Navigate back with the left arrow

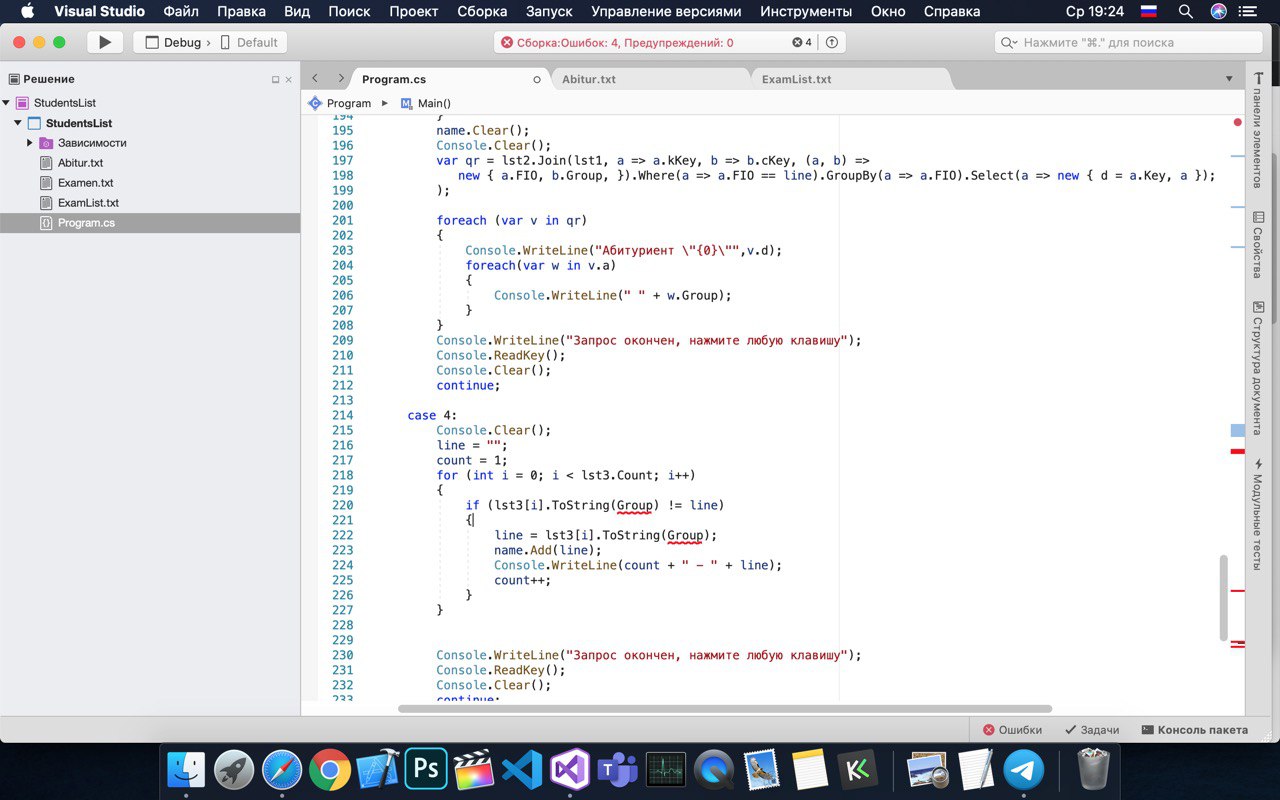(x=315, y=78)
